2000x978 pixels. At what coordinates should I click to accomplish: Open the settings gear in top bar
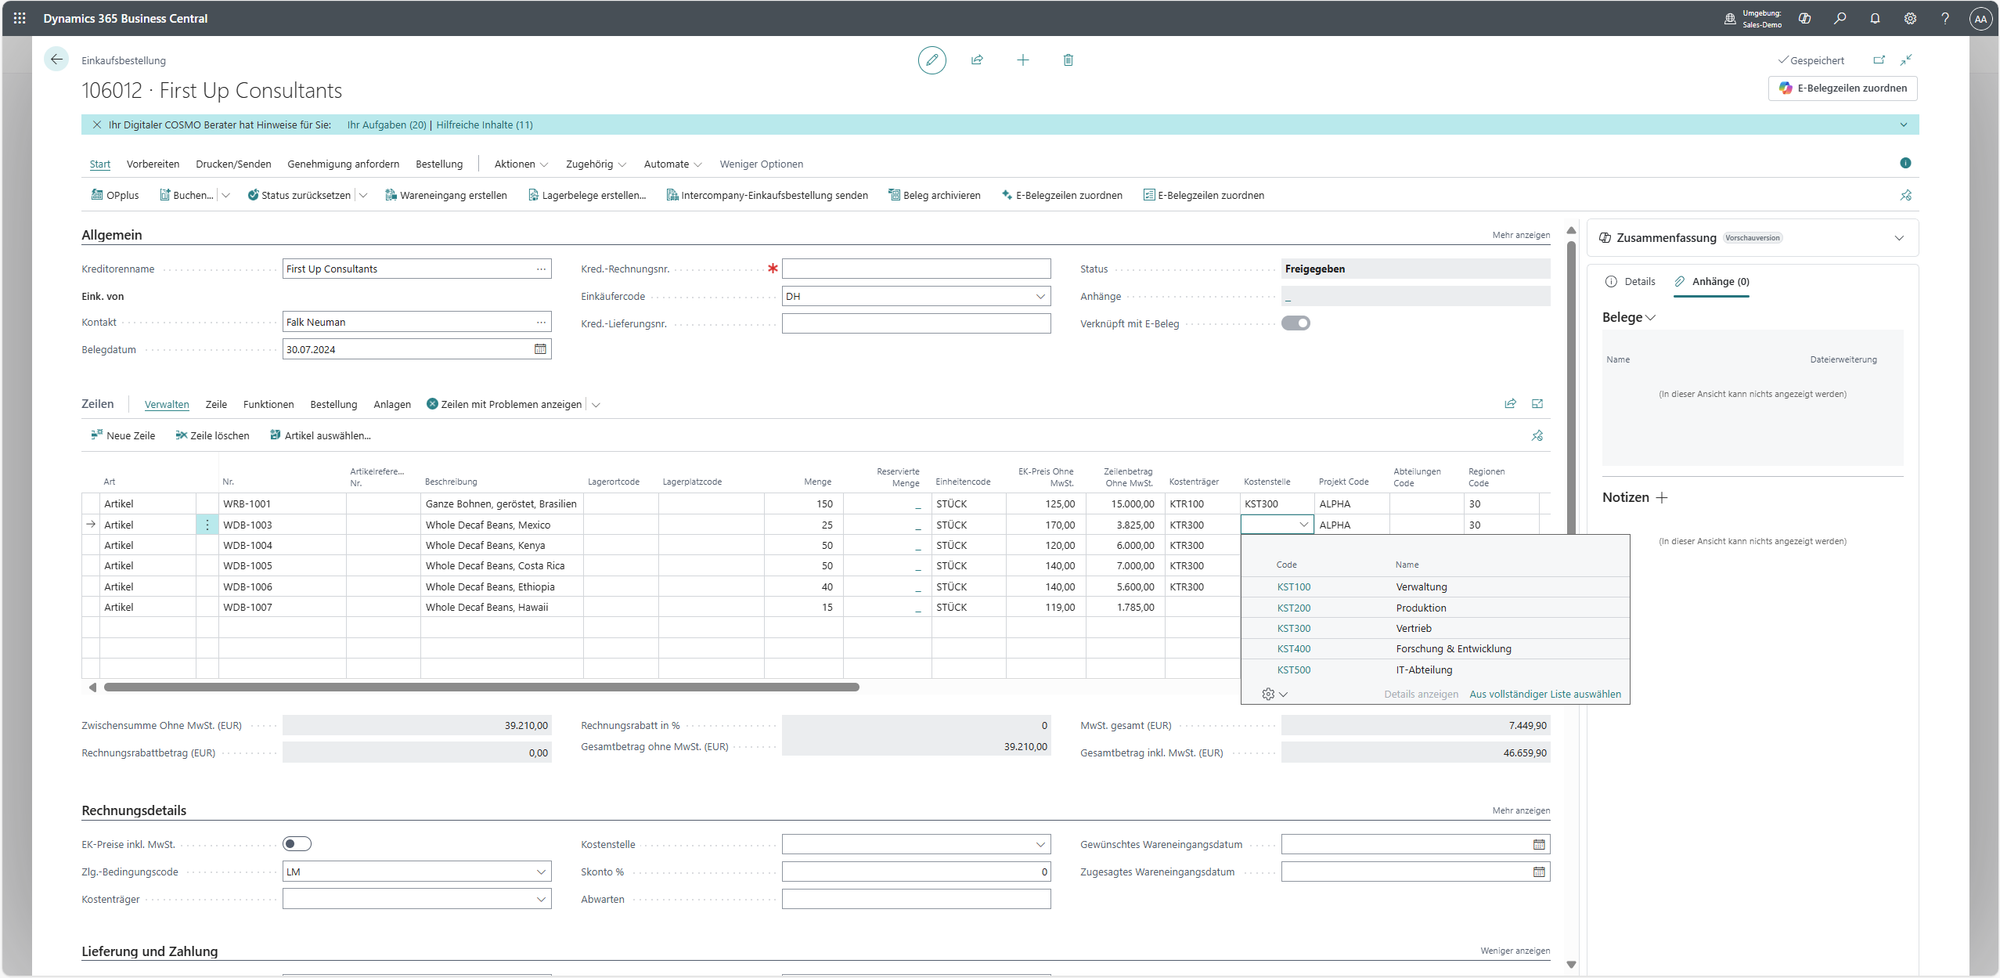tap(1909, 19)
